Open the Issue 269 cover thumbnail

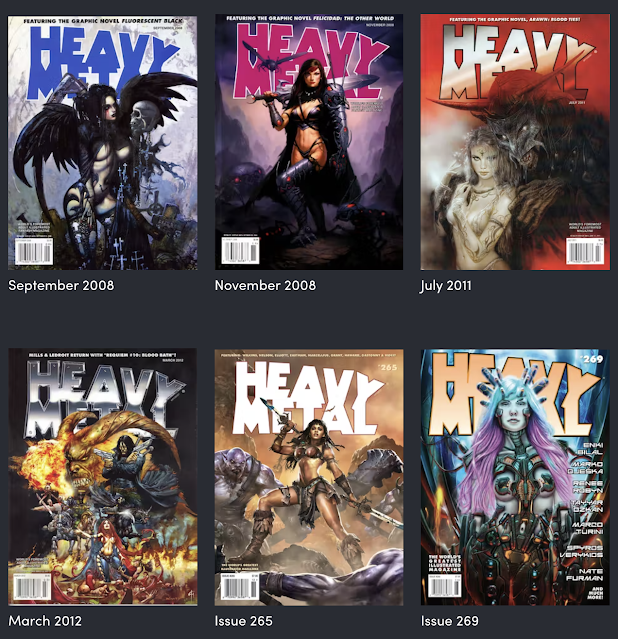515,477
